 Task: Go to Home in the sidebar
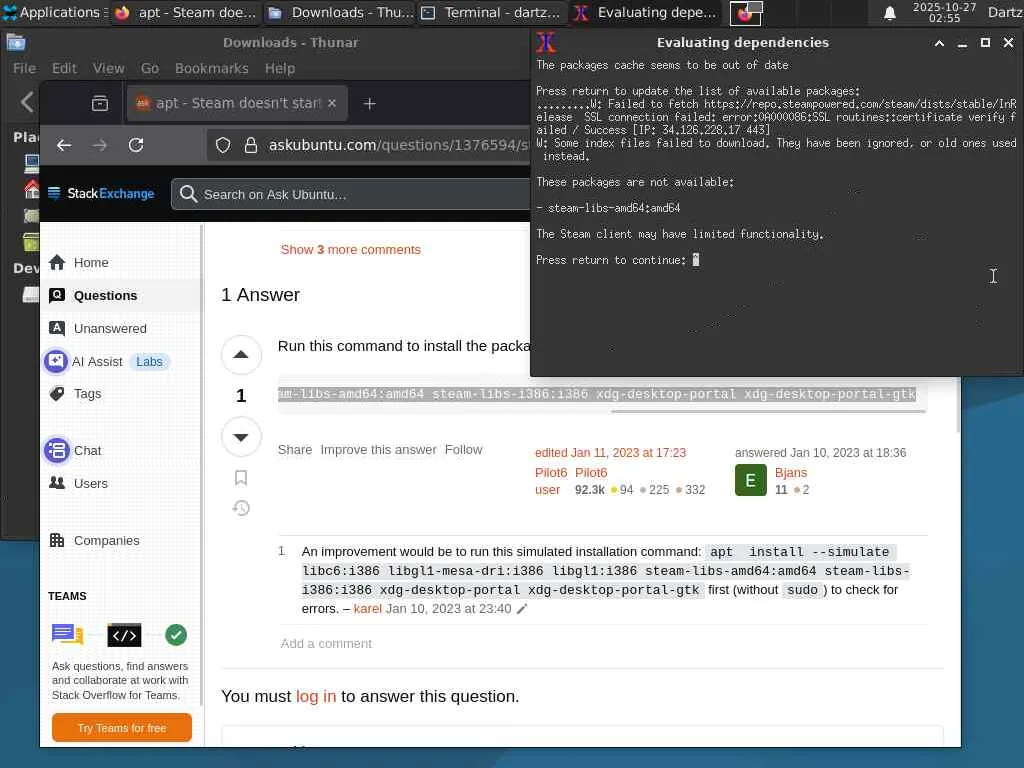coord(91,263)
